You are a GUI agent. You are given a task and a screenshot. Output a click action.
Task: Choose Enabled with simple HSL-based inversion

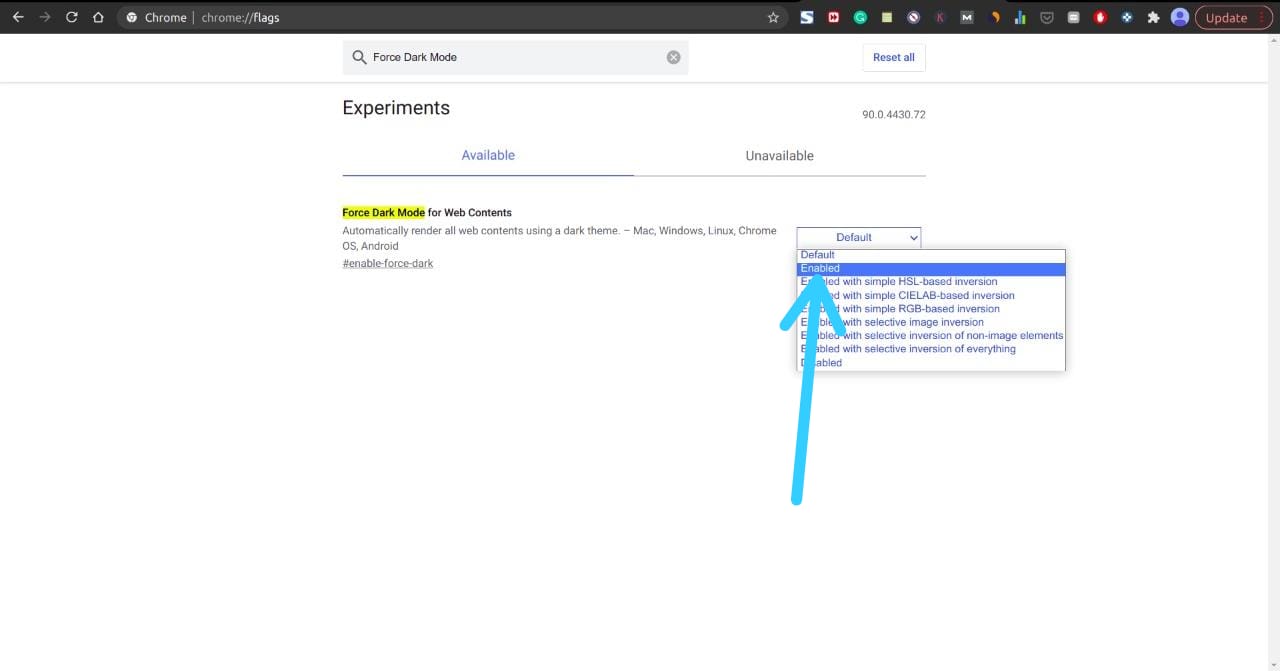click(x=931, y=282)
